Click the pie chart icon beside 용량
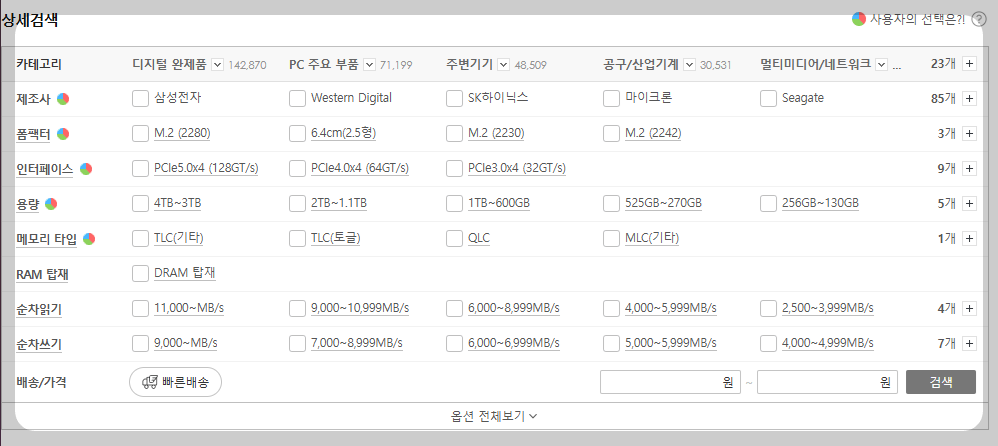 click(x=51, y=204)
